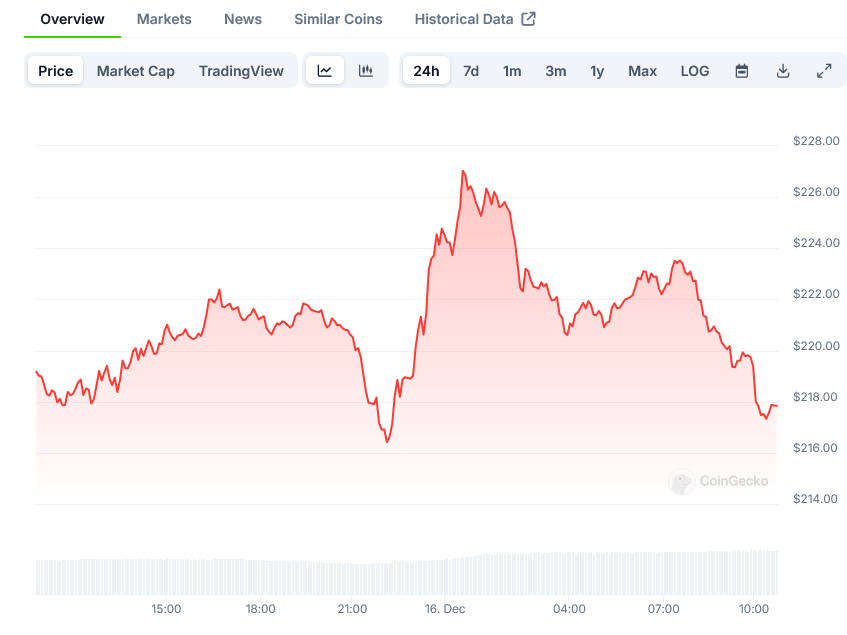Switch chart to TradingView mode
The image size is (847, 635).
pyautogui.click(x=241, y=71)
